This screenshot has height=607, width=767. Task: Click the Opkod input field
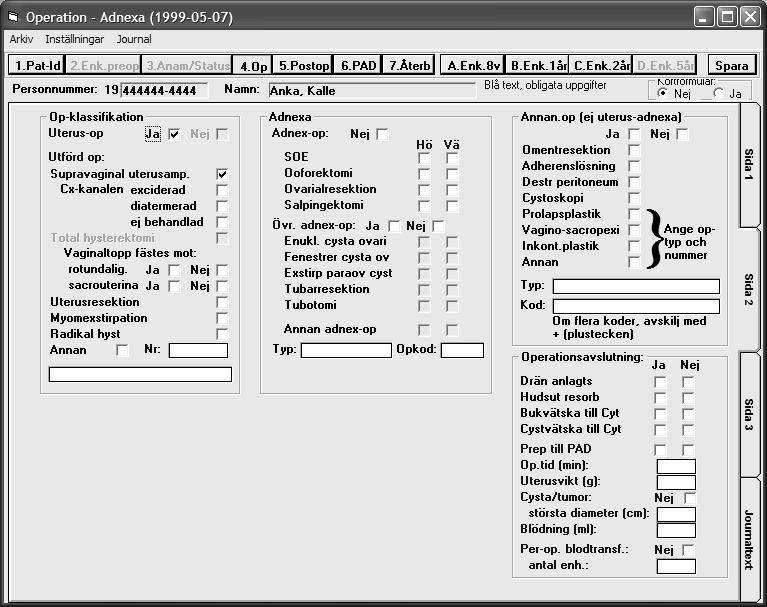[x=462, y=350]
